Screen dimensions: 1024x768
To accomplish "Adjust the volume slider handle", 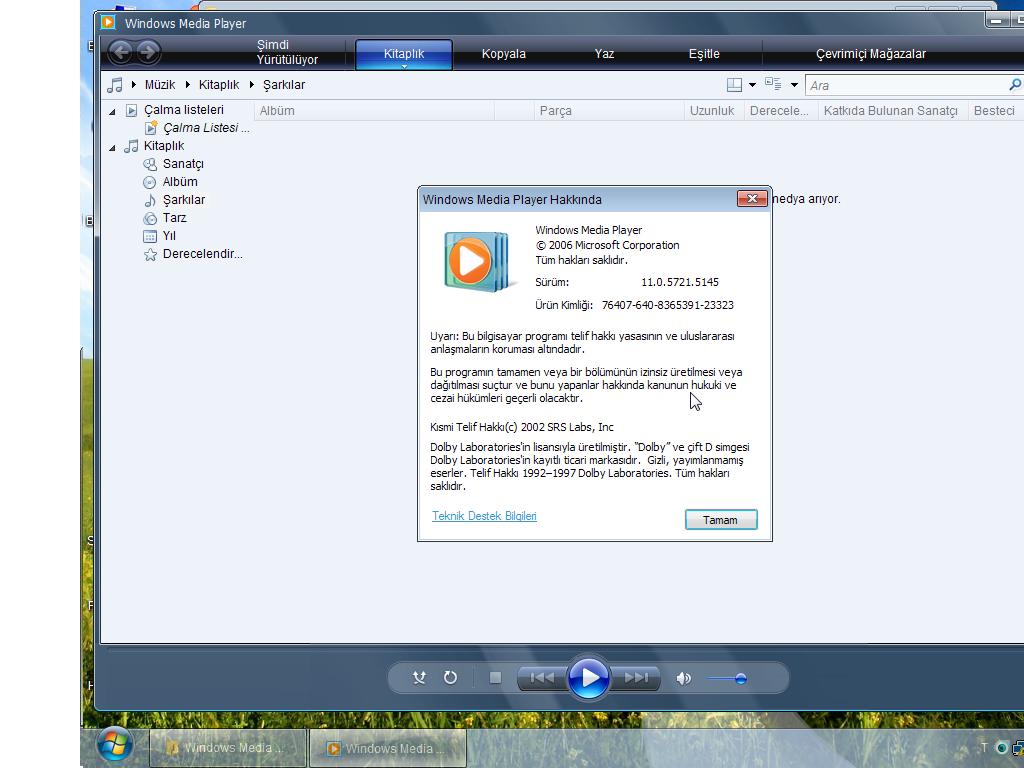I will tap(741, 679).
